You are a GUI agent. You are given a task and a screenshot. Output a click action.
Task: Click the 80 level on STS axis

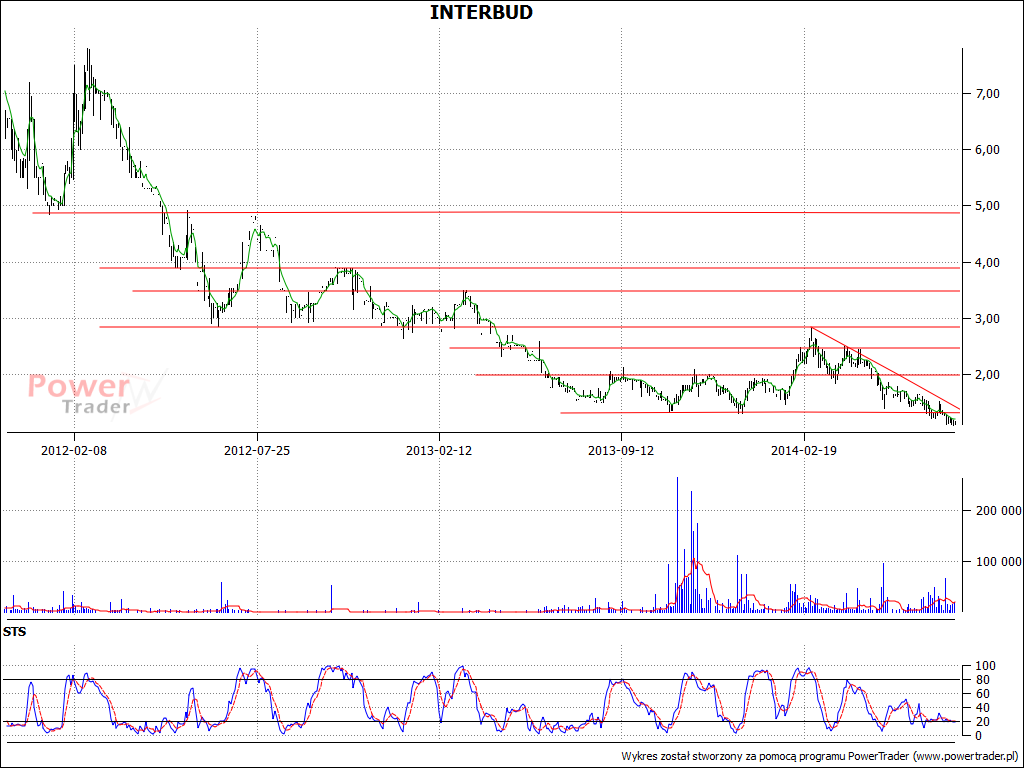[982, 680]
